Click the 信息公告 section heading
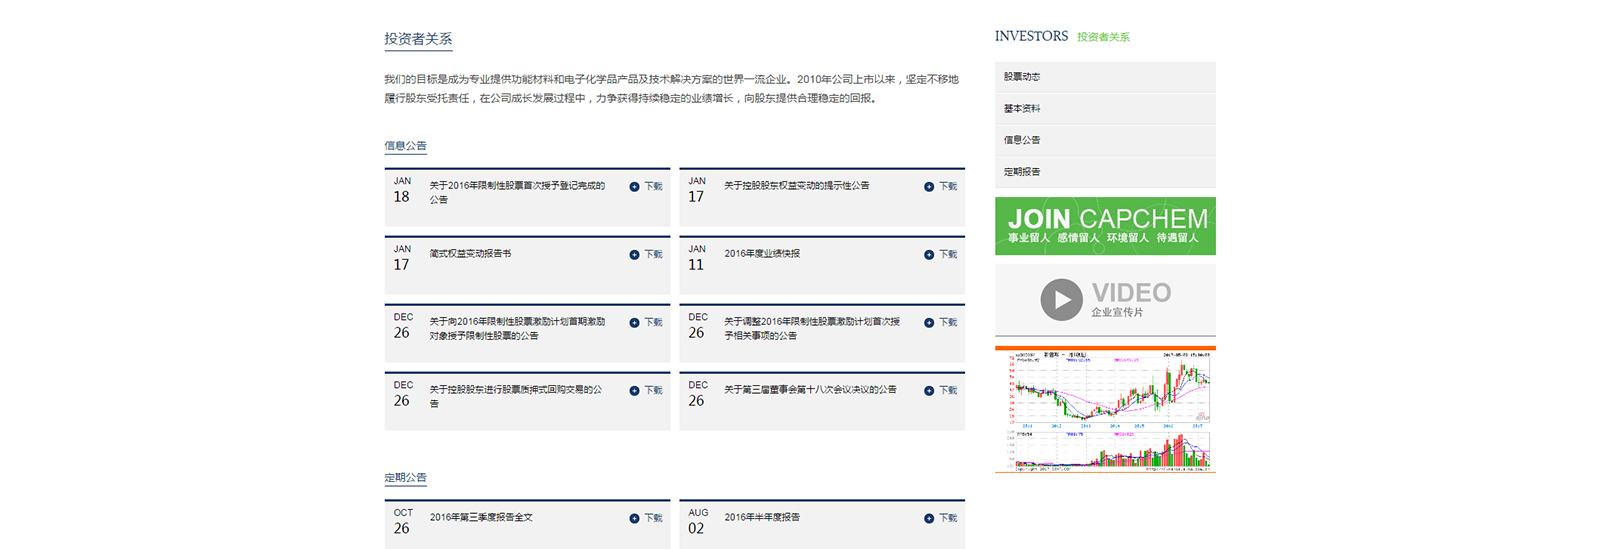This screenshot has height=549, width=1600. tap(405, 146)
